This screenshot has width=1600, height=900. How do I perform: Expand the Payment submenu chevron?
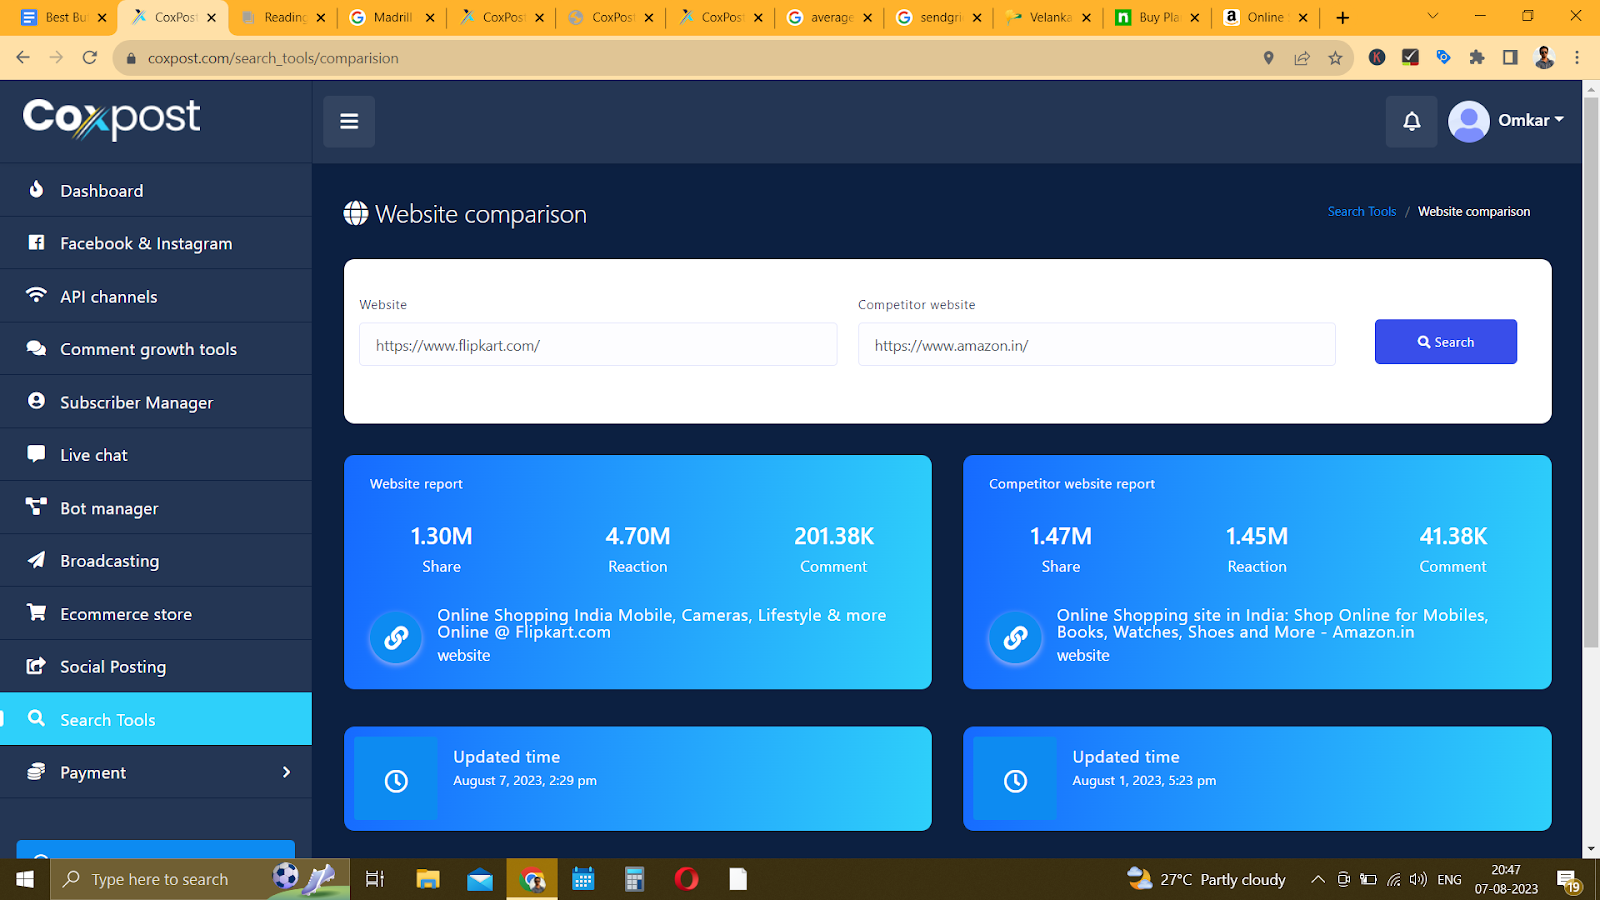click(x=287, y=772)
